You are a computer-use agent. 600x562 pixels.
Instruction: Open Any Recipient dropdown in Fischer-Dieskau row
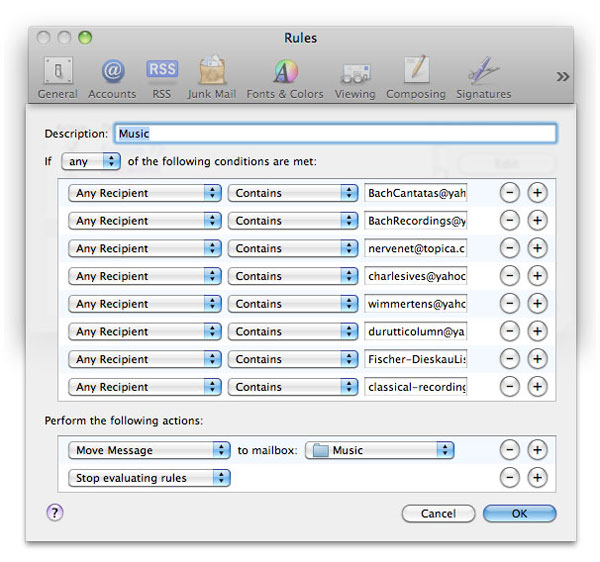145,359
